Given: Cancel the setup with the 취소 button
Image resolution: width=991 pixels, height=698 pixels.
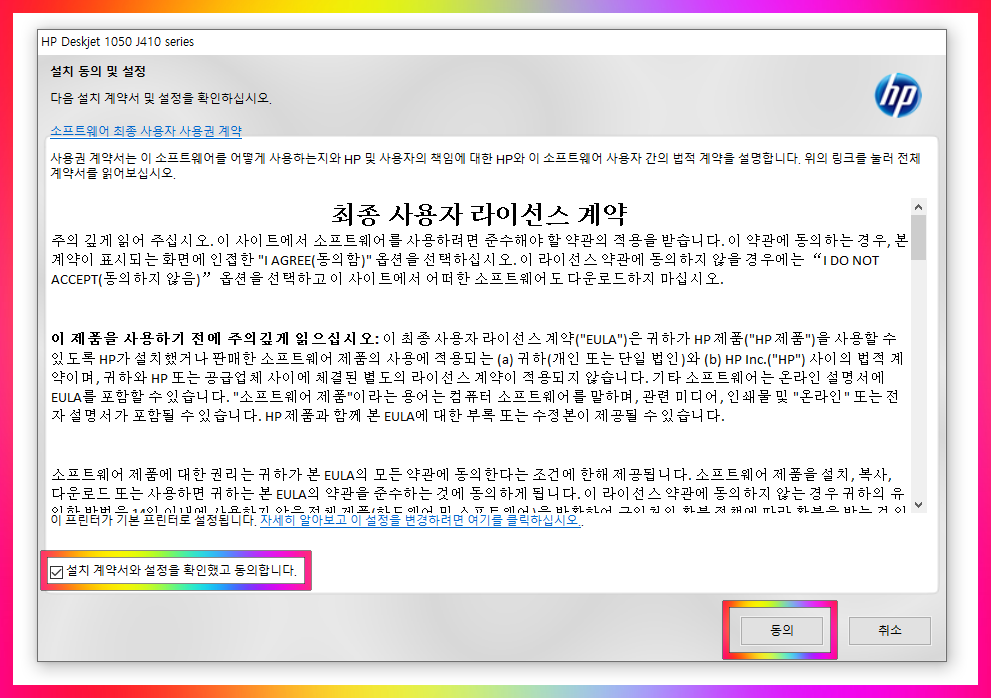Looking at the screenshot, I should (x=888, y=631).
